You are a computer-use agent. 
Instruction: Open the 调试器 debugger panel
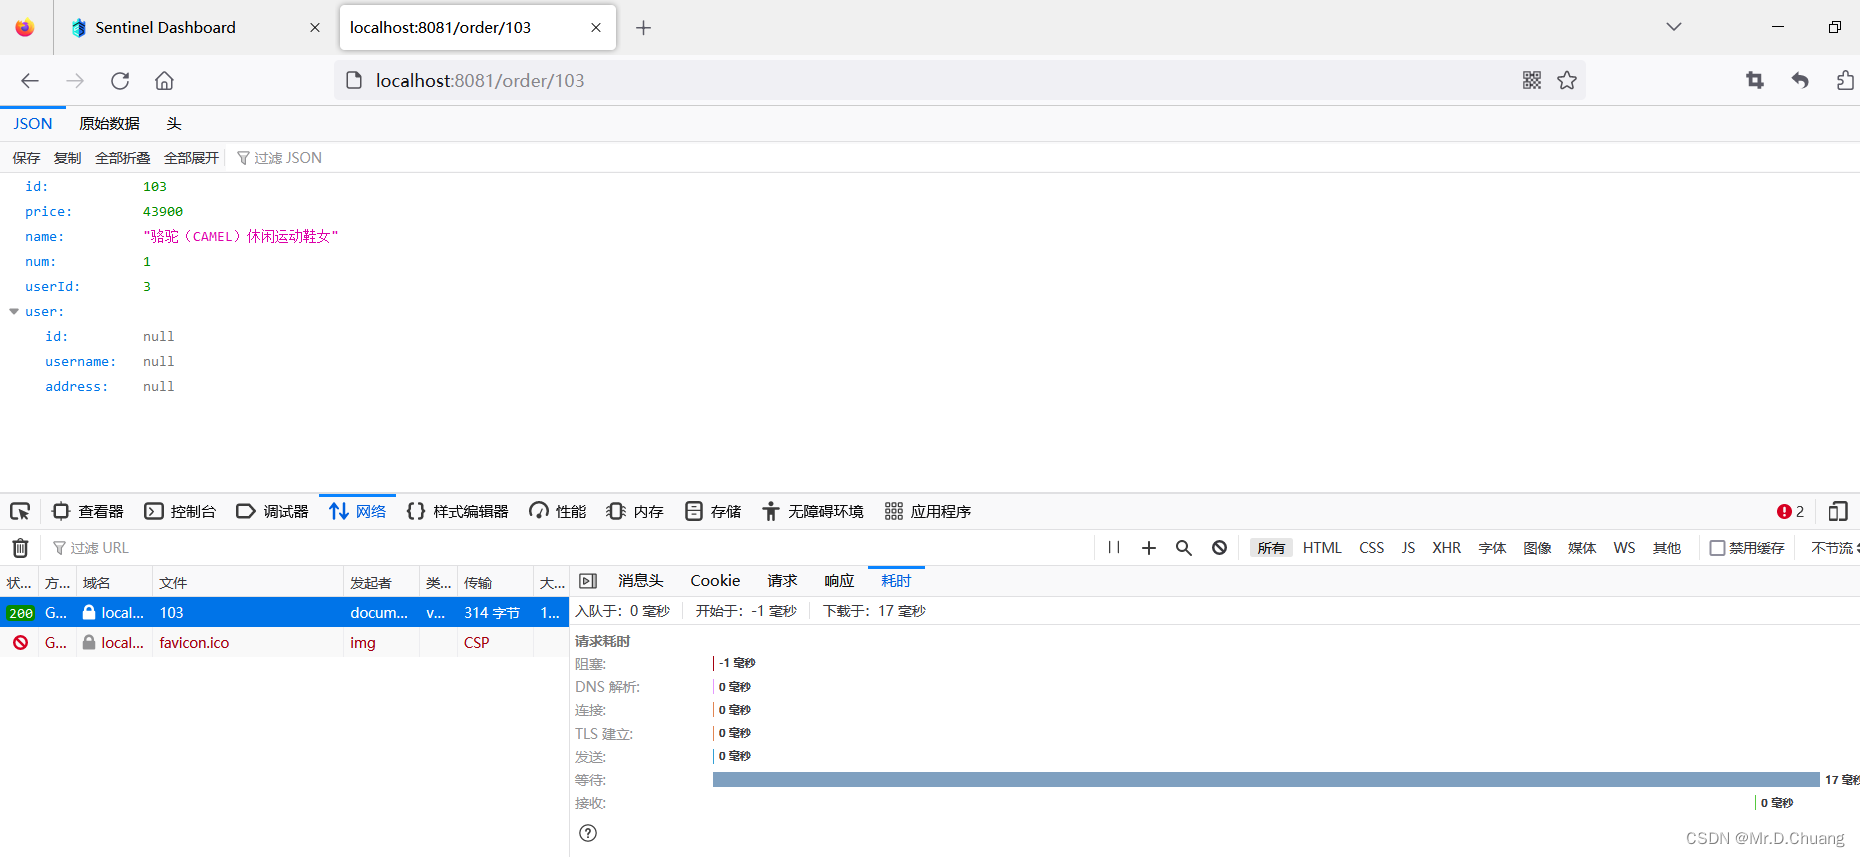(273, 512)
